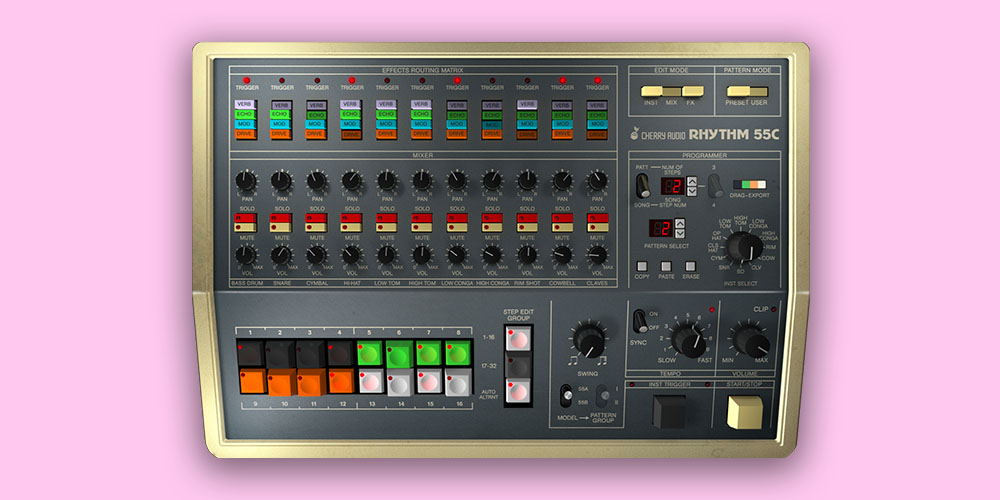Click the Claves VOL knob

pos(597,255)
